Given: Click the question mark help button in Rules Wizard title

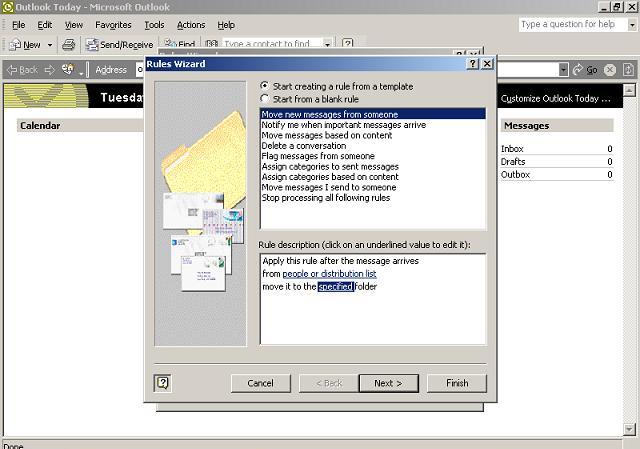Looking at the screenshot, I should point(473,64).
